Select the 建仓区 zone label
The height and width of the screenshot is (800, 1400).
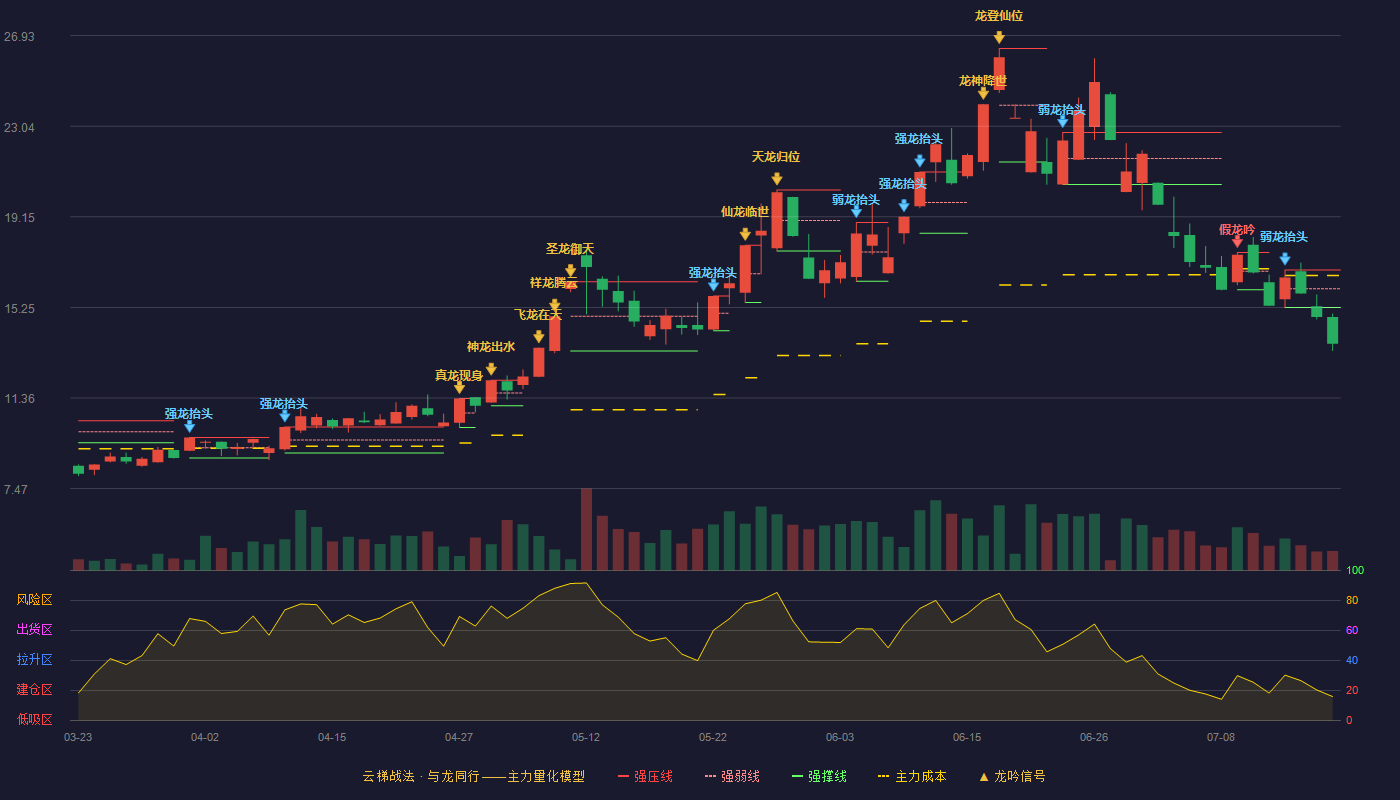tap(35, 690)
